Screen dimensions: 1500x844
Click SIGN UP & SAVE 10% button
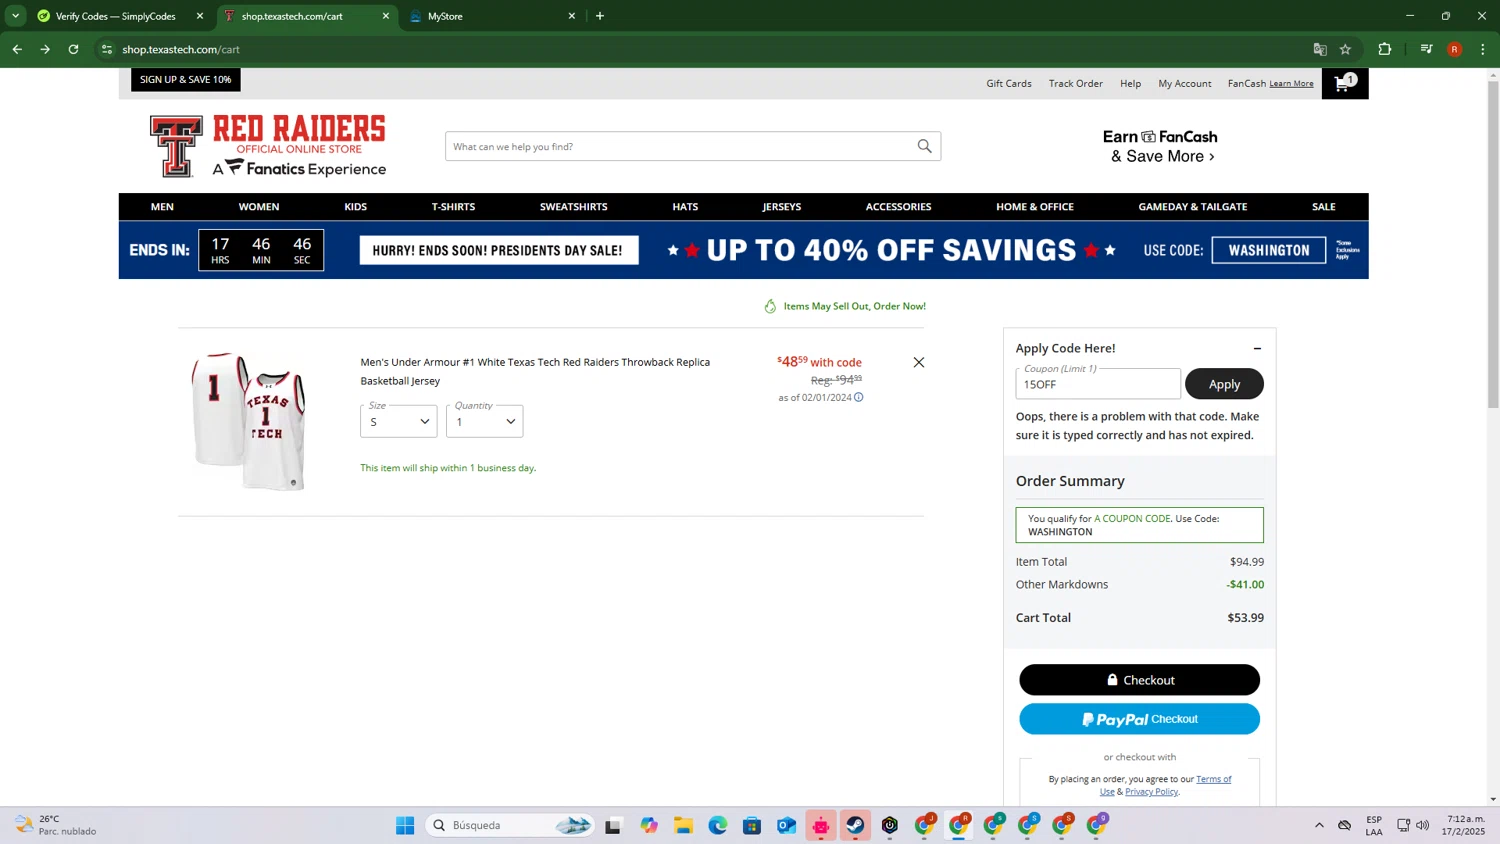click(186, 79)
